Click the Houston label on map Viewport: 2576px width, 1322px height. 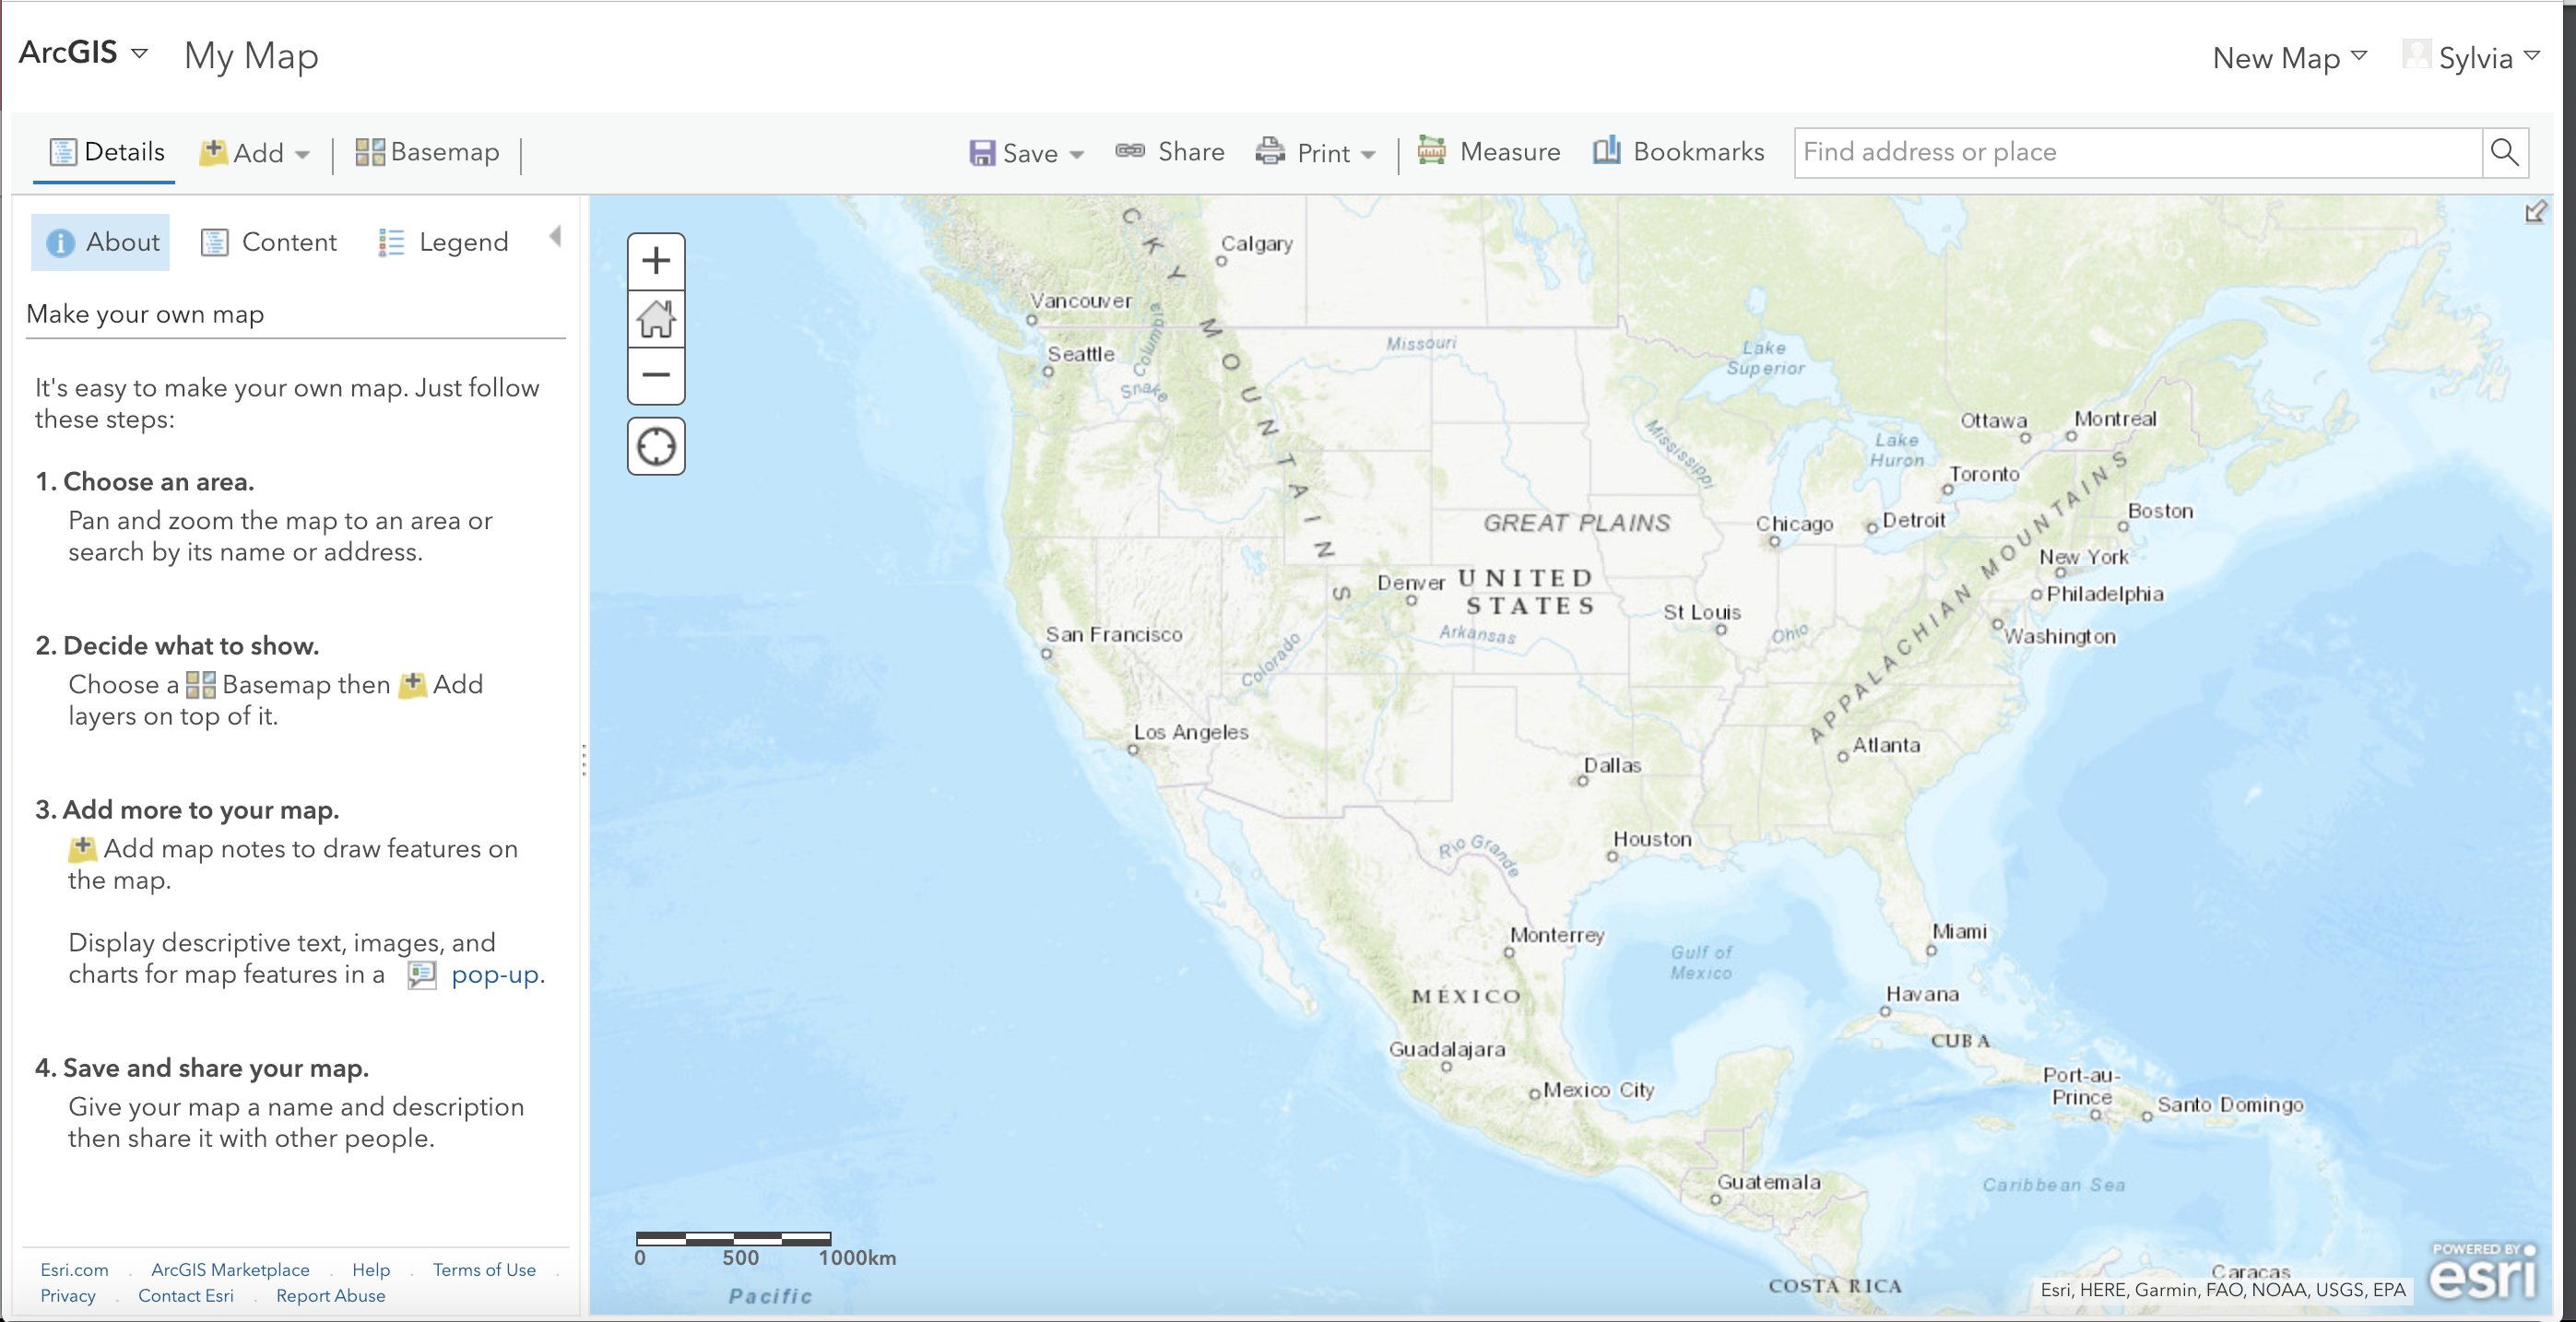1652,840
